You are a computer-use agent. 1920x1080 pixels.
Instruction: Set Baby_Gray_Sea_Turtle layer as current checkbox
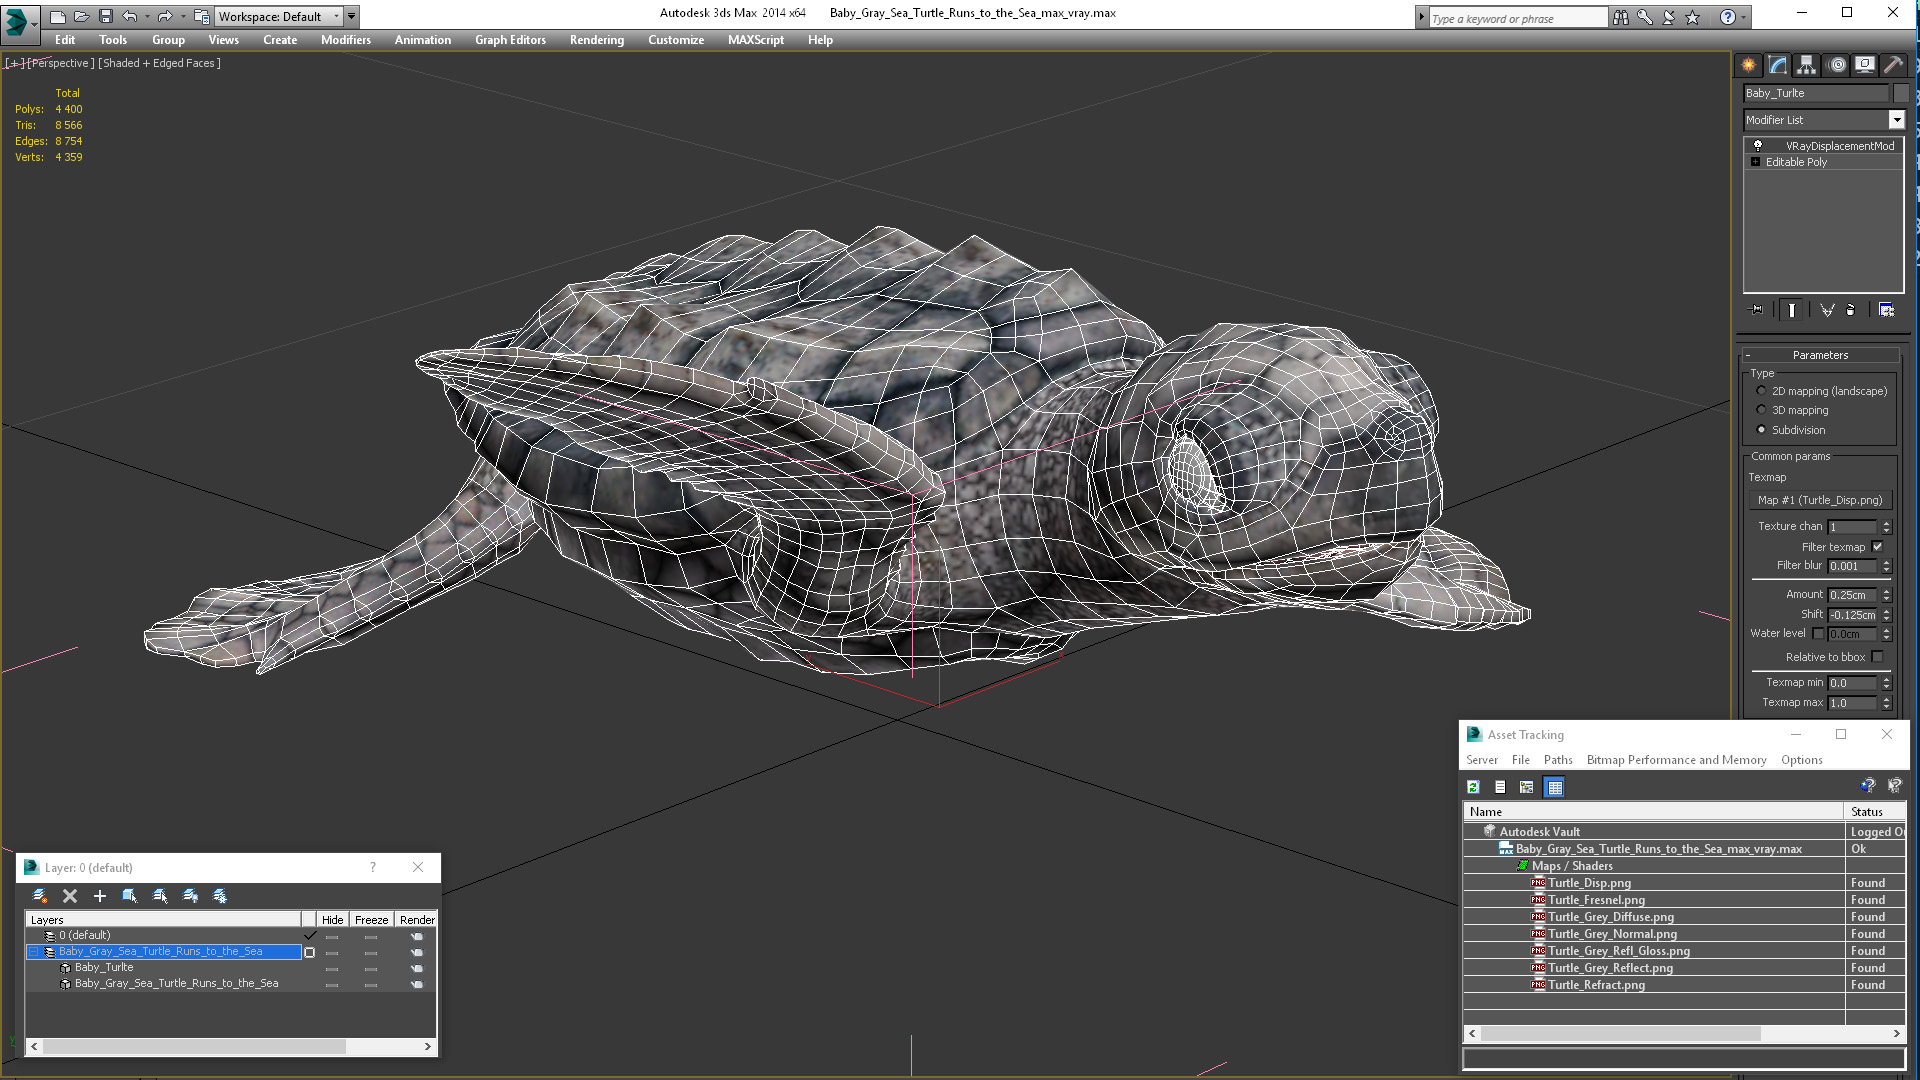(x=309, y=952)
